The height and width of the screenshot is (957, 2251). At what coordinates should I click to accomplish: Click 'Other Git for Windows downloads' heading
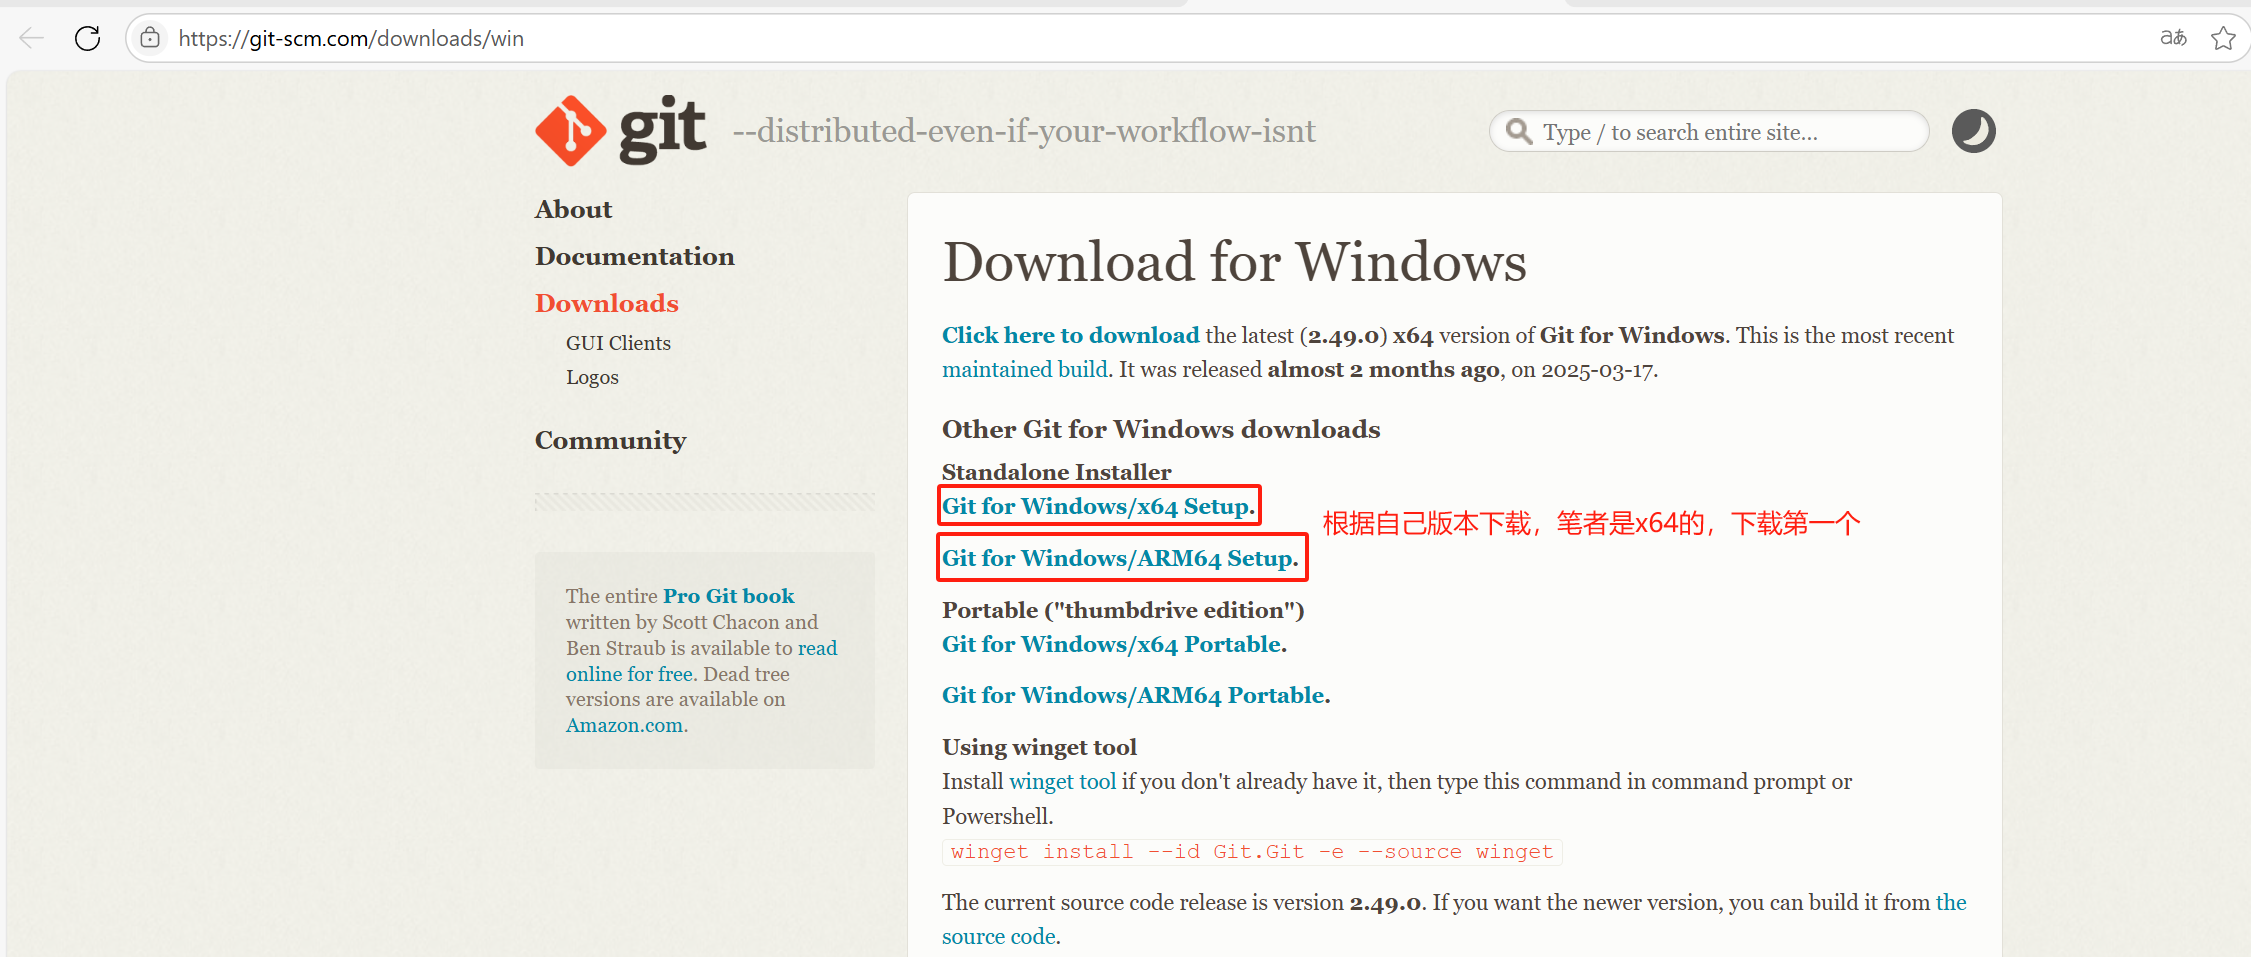[x=1161, y=429]
